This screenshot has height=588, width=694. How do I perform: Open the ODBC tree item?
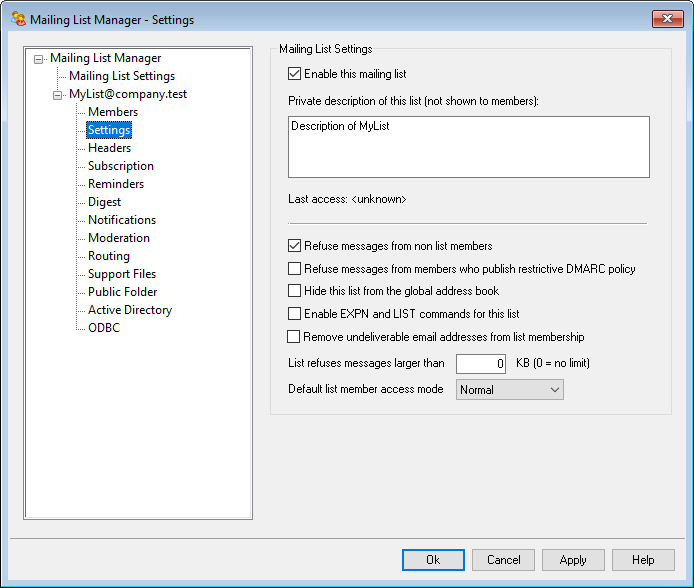(103, 328)
